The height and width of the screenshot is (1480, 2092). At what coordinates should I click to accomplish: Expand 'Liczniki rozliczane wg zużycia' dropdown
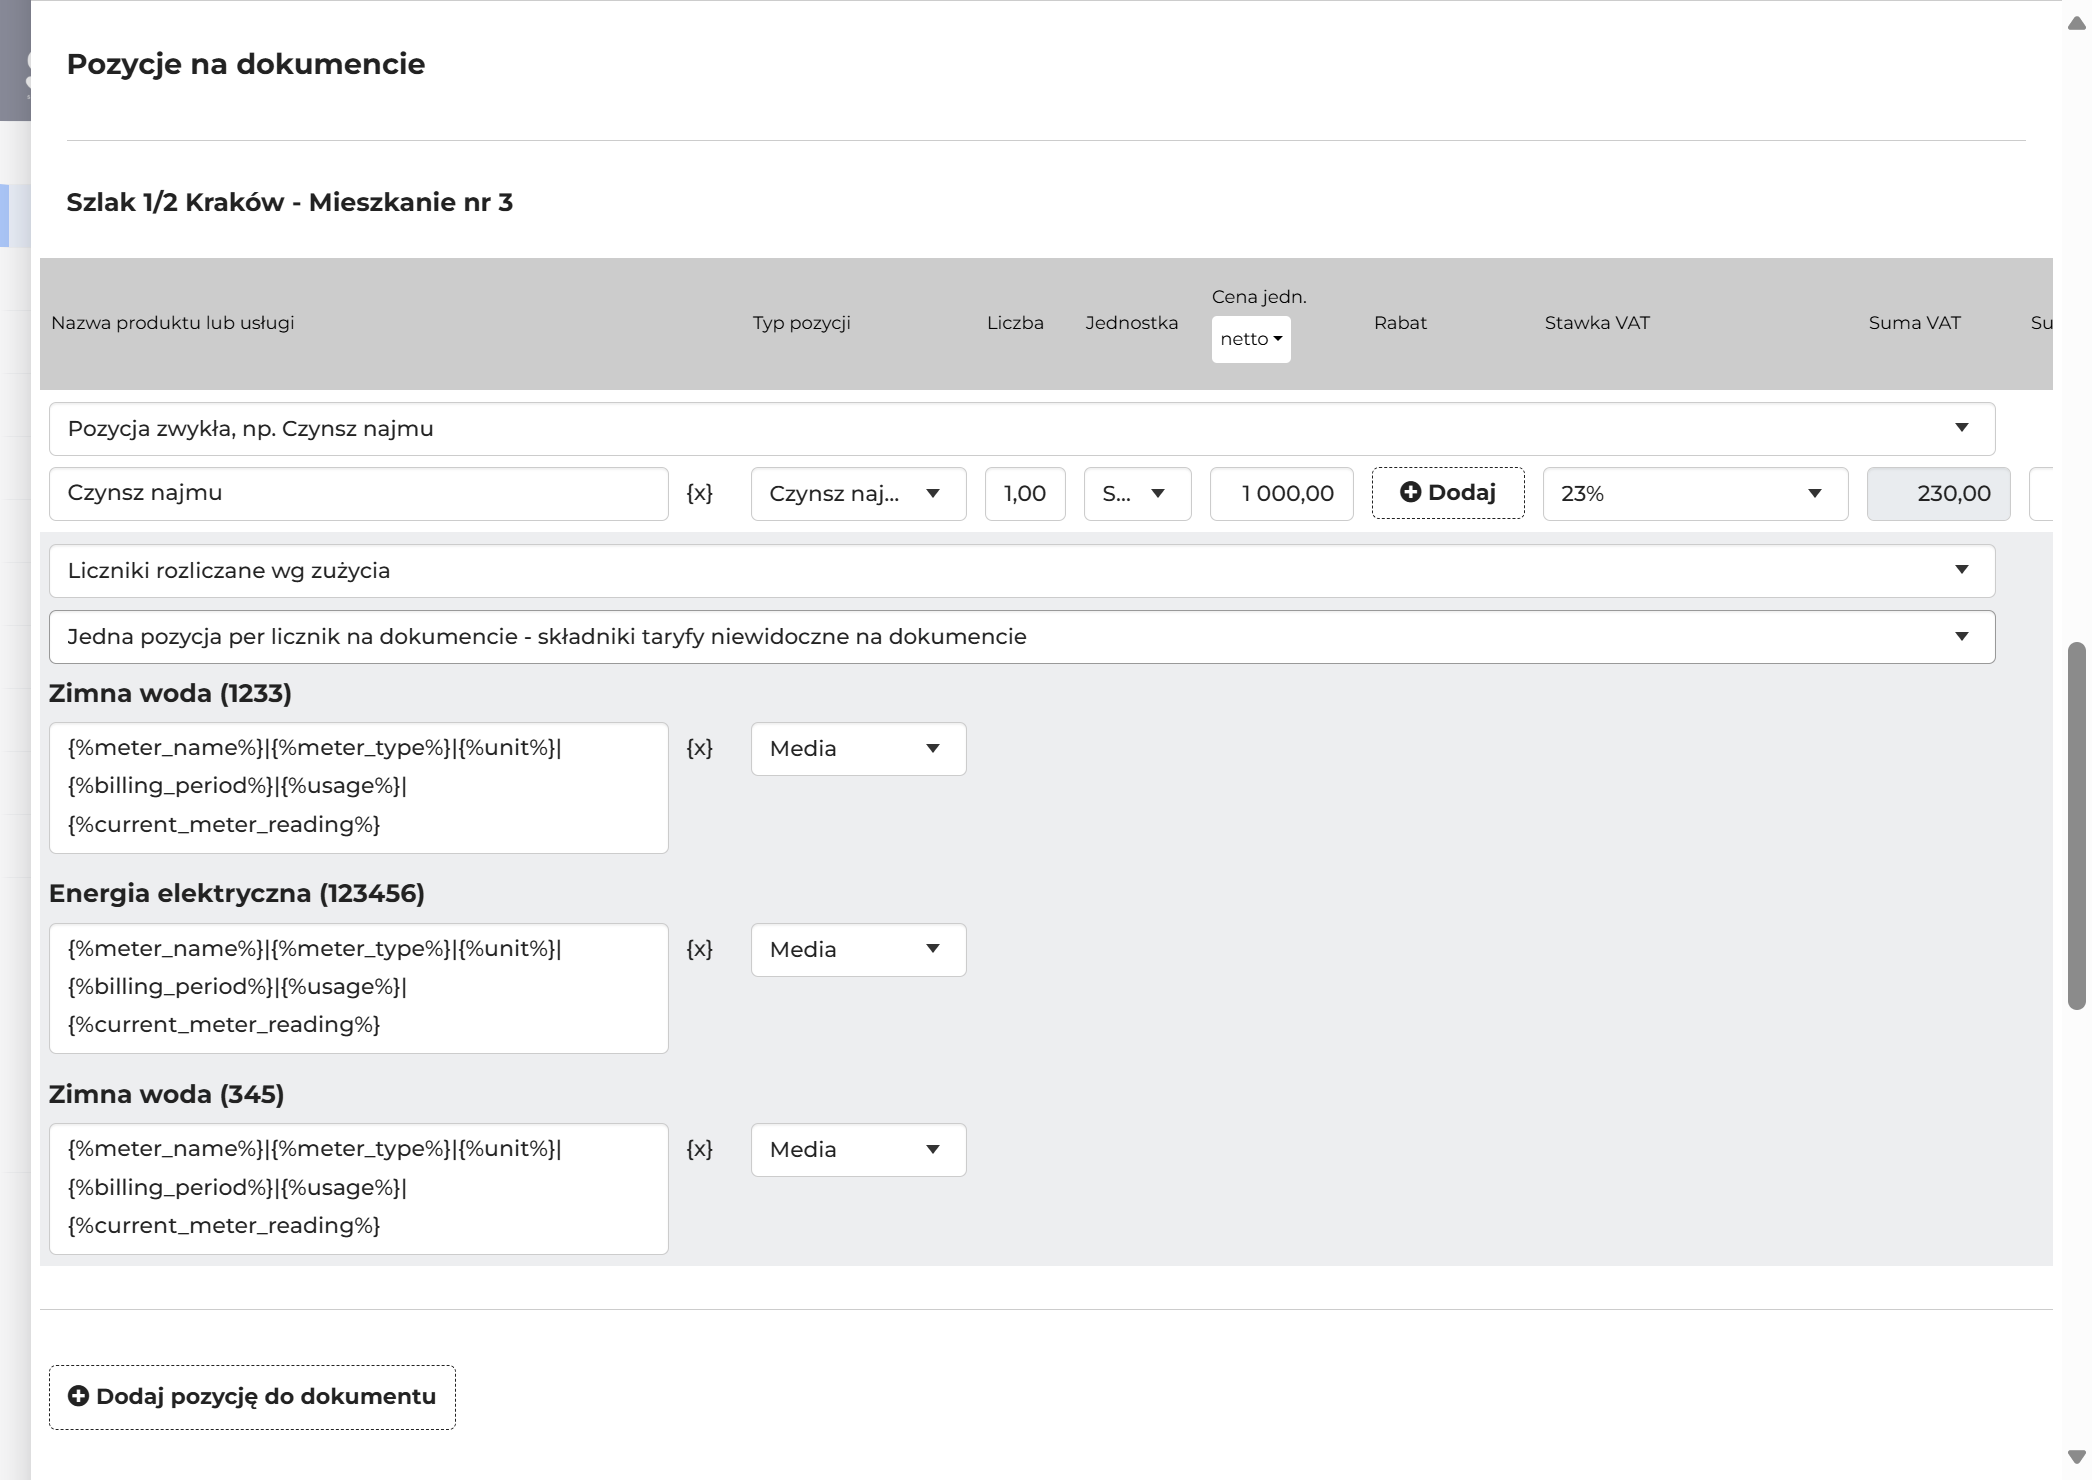point(1022,571)
